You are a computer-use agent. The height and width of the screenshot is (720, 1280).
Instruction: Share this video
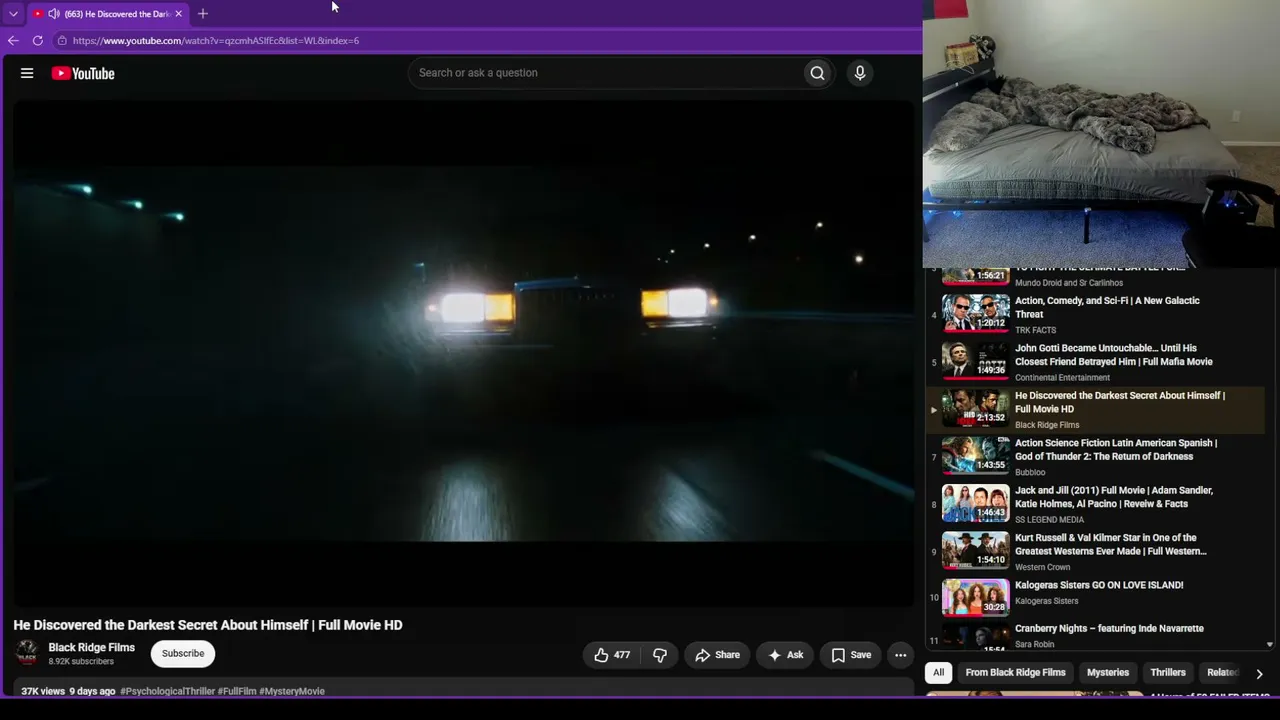pyautogui.click(x=717, y=655)
